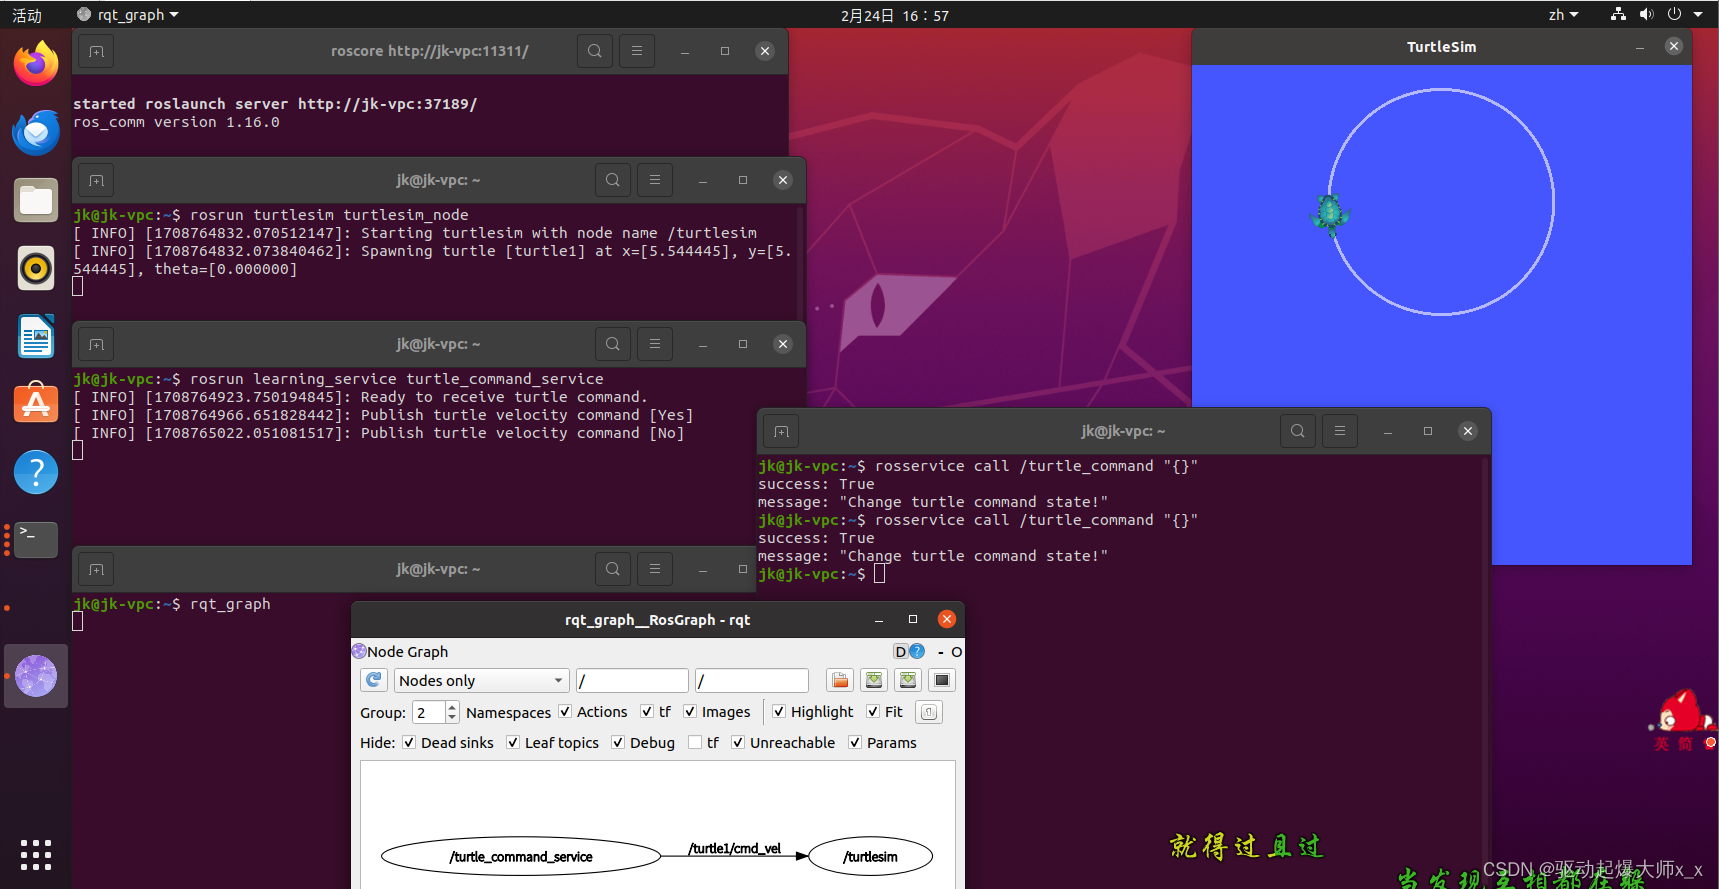Open the Nodes only dropdown
The height and width of the screenshot is (889, 1719).
(482, 680)
